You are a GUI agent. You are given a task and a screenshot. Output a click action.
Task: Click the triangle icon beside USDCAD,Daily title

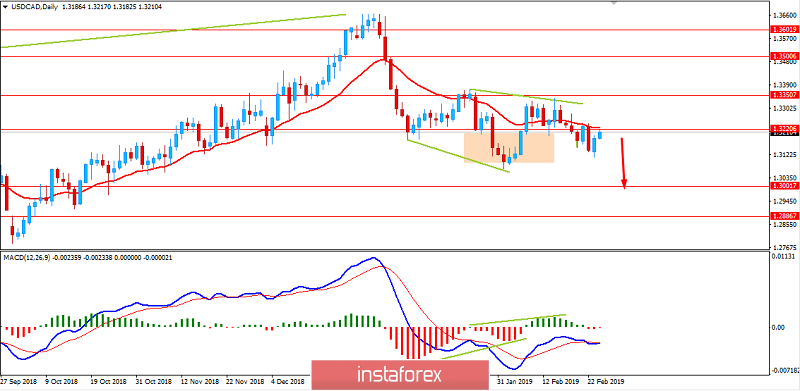pyautogui.click(x=5, y=6)
